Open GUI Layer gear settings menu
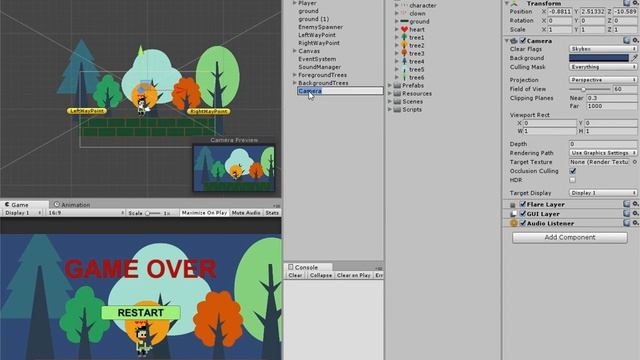Screen dimensions: 640x360 (x=635, y=213)
